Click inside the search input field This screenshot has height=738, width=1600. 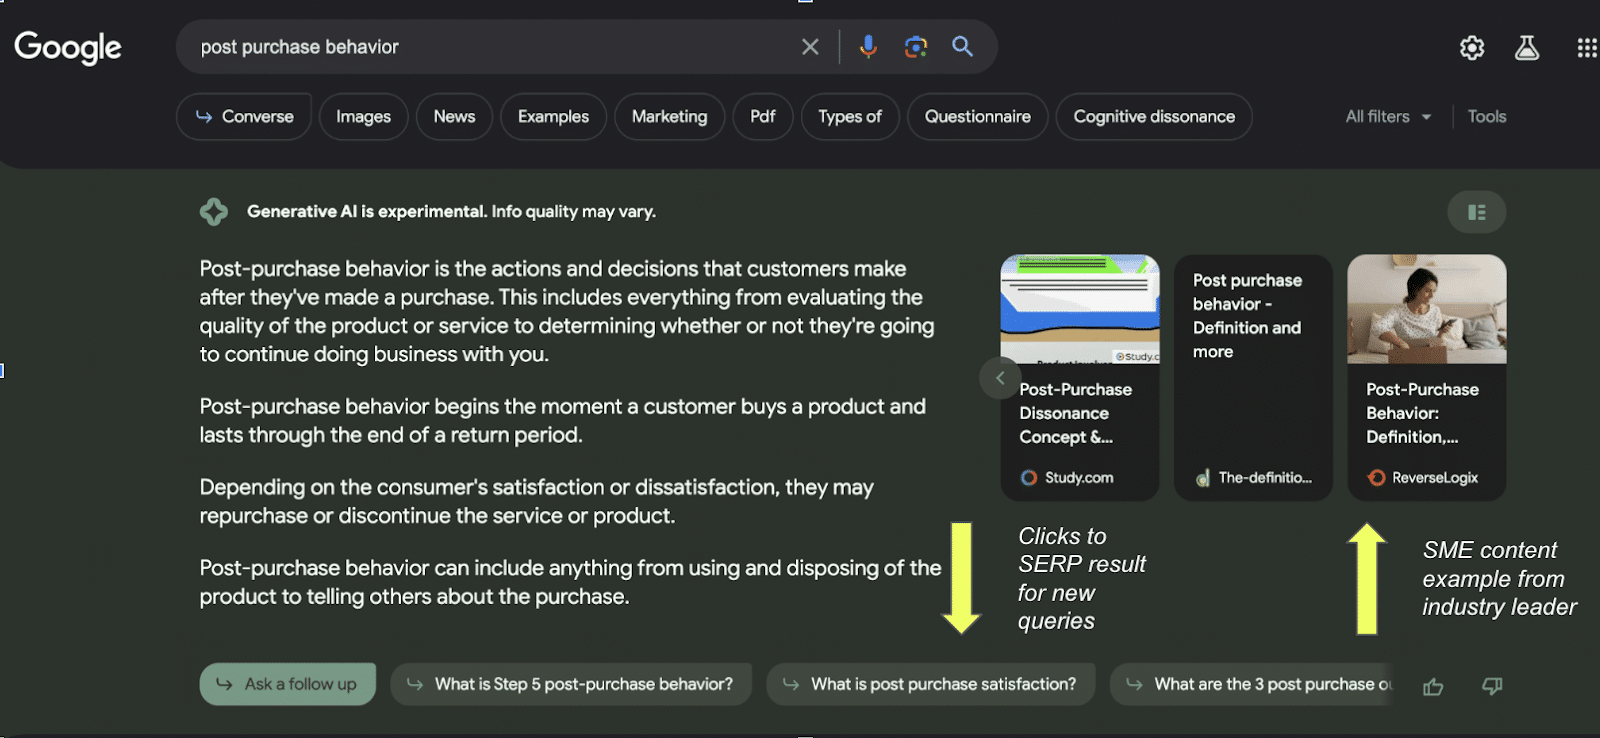490,47
